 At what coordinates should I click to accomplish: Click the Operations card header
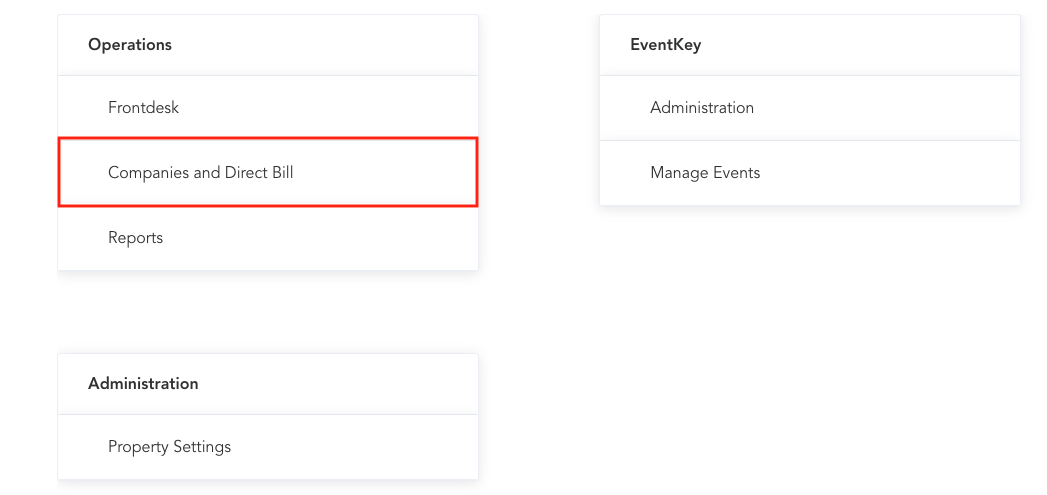[x=130, y=45]
